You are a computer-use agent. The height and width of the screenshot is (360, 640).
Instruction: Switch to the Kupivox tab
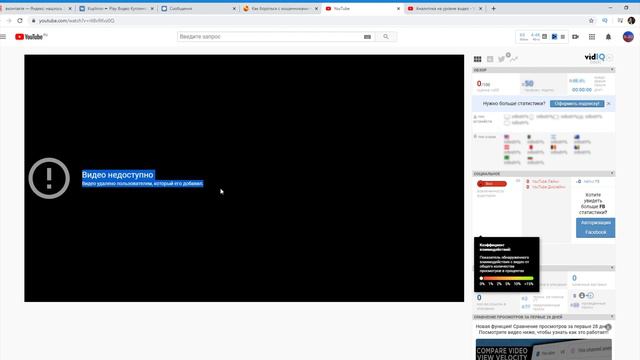coord(116,8)
